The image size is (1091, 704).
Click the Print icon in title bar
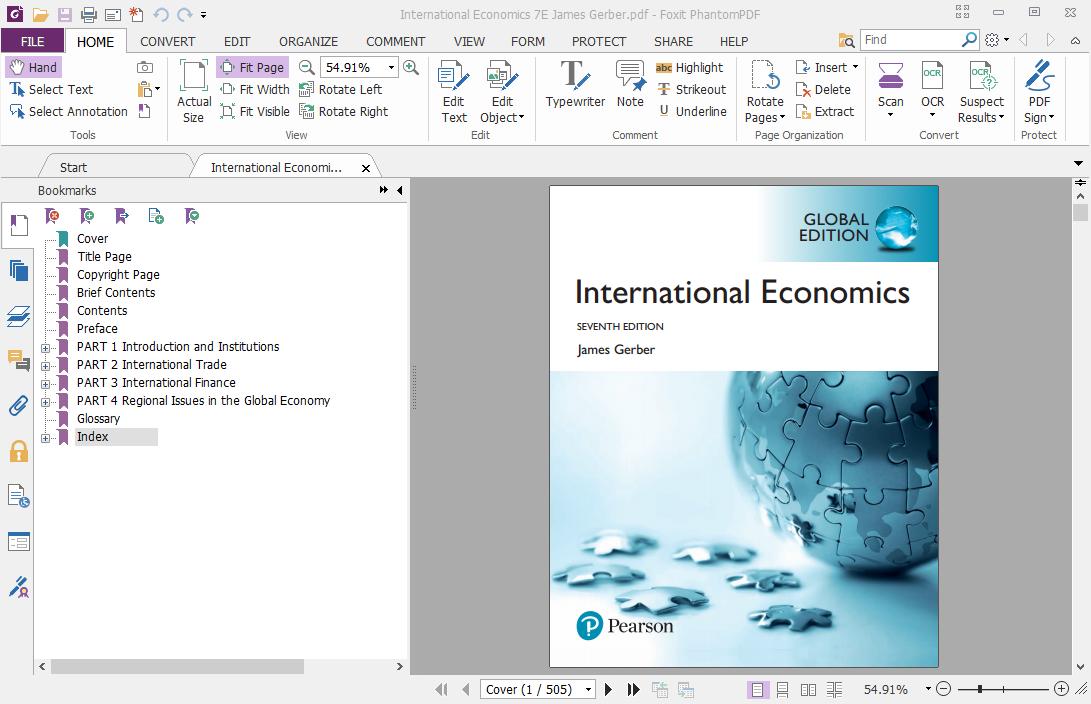point(88,14)
